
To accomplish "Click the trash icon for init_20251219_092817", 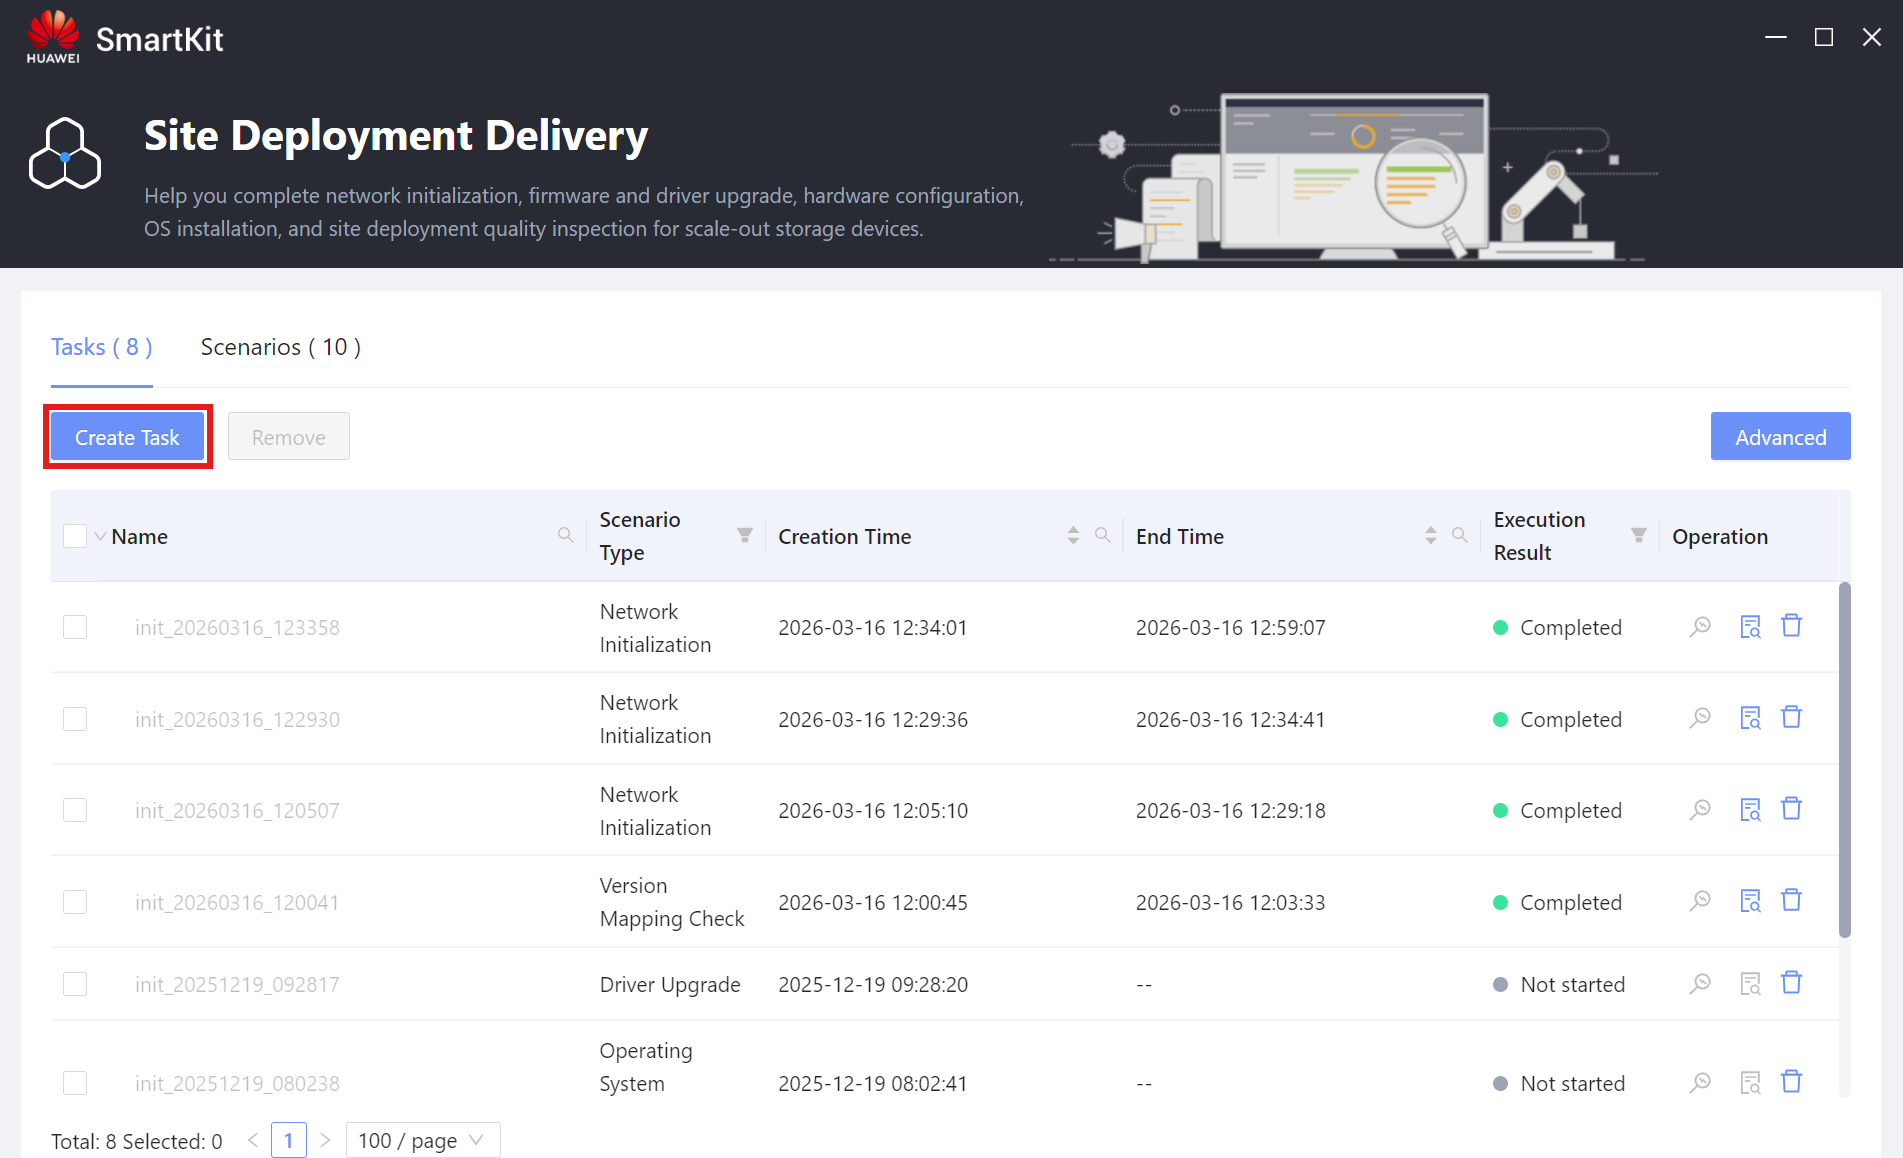I will (x=1791, y=983).
